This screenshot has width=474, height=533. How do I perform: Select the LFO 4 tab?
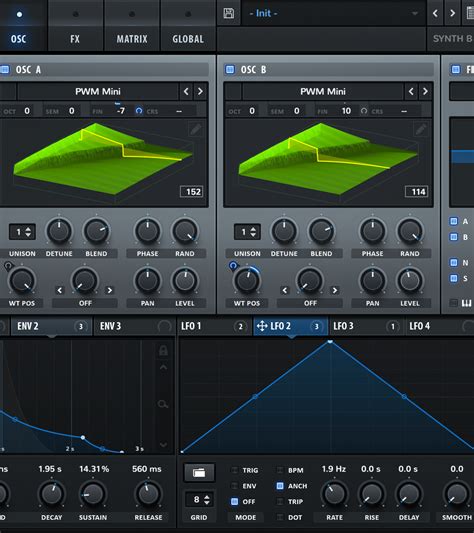[439, 326]
